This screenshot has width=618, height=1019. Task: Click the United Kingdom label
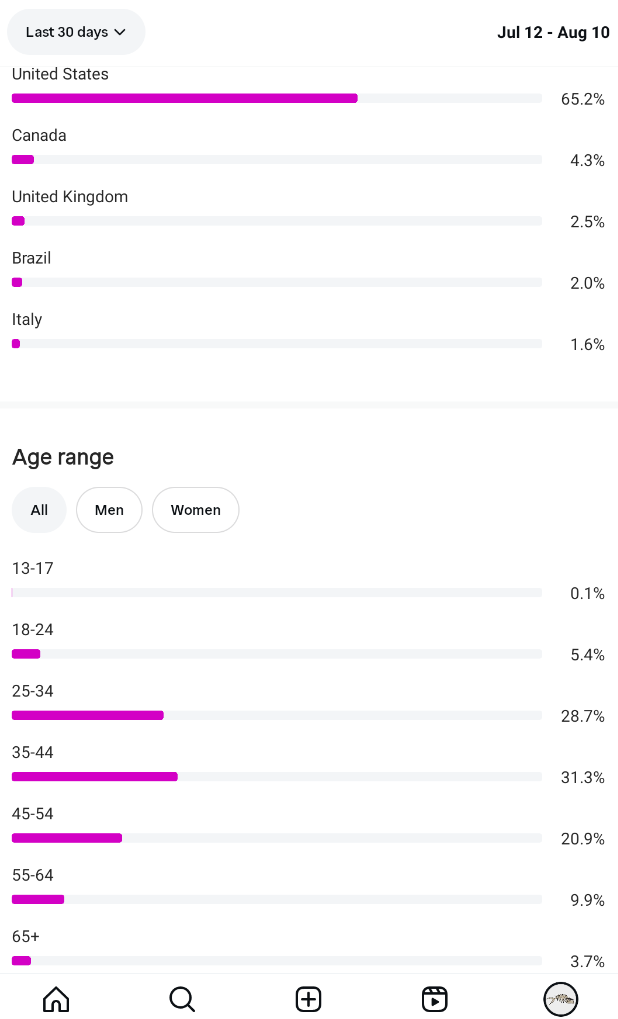pyautogui.click(x=70, y=197)
